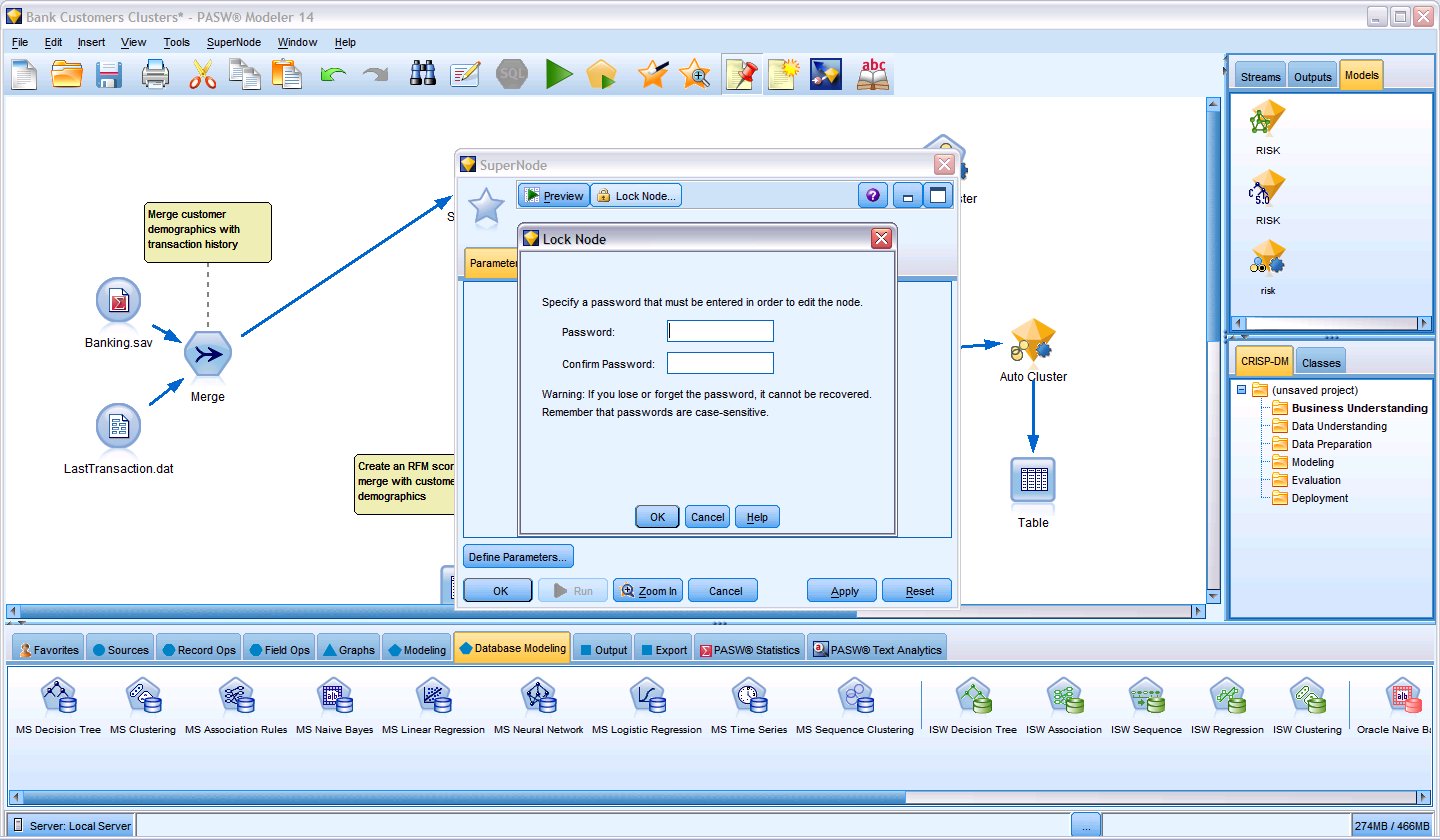Screen dimensions: 1440x840
Task: Click the stream markup arrow icon
Action: tap(826, 75)
